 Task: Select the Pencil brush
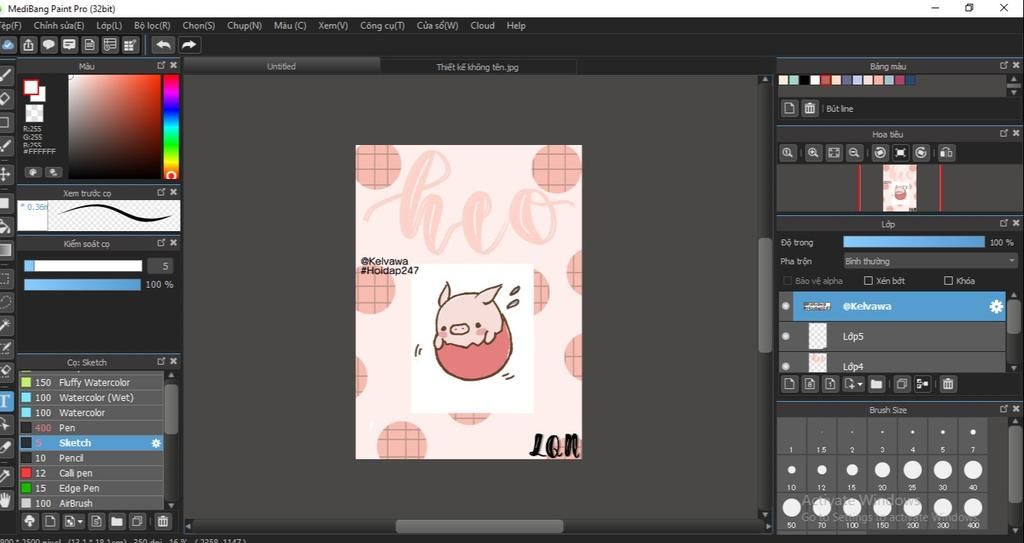click(91, 458)
